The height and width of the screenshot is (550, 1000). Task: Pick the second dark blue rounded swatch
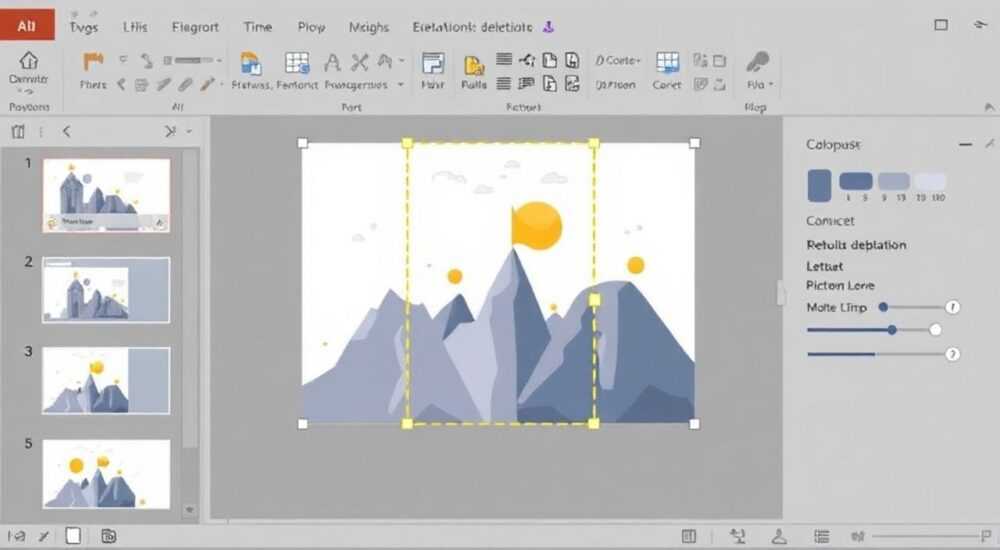(856, 181)
